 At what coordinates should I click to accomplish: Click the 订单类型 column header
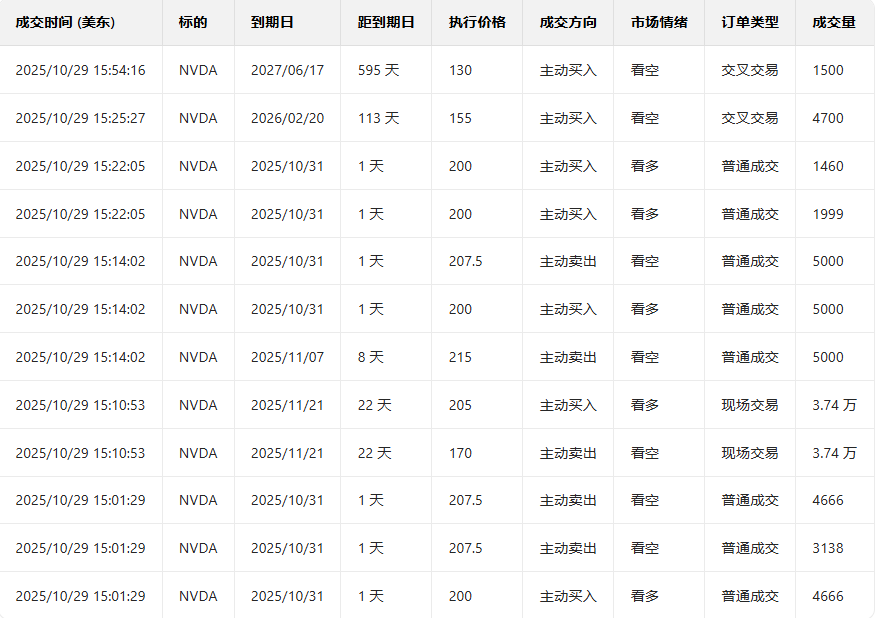pyautogui.click(x=750, y=22)
